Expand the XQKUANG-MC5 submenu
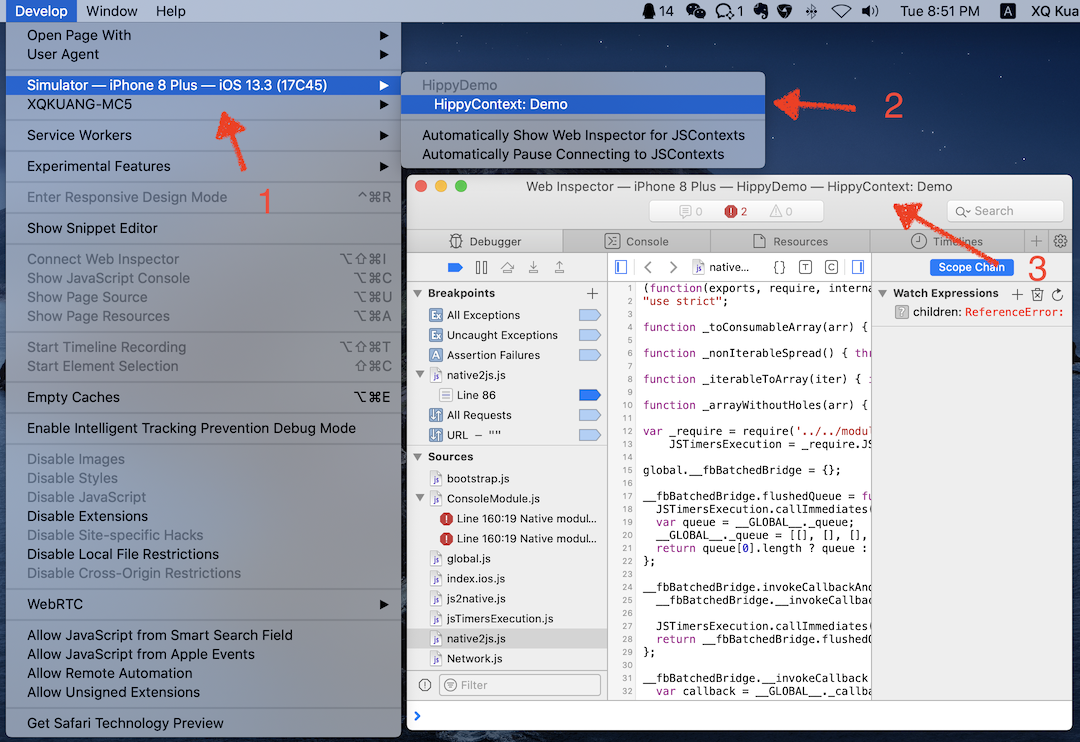Screen dimensions: 1080x742 203,104
